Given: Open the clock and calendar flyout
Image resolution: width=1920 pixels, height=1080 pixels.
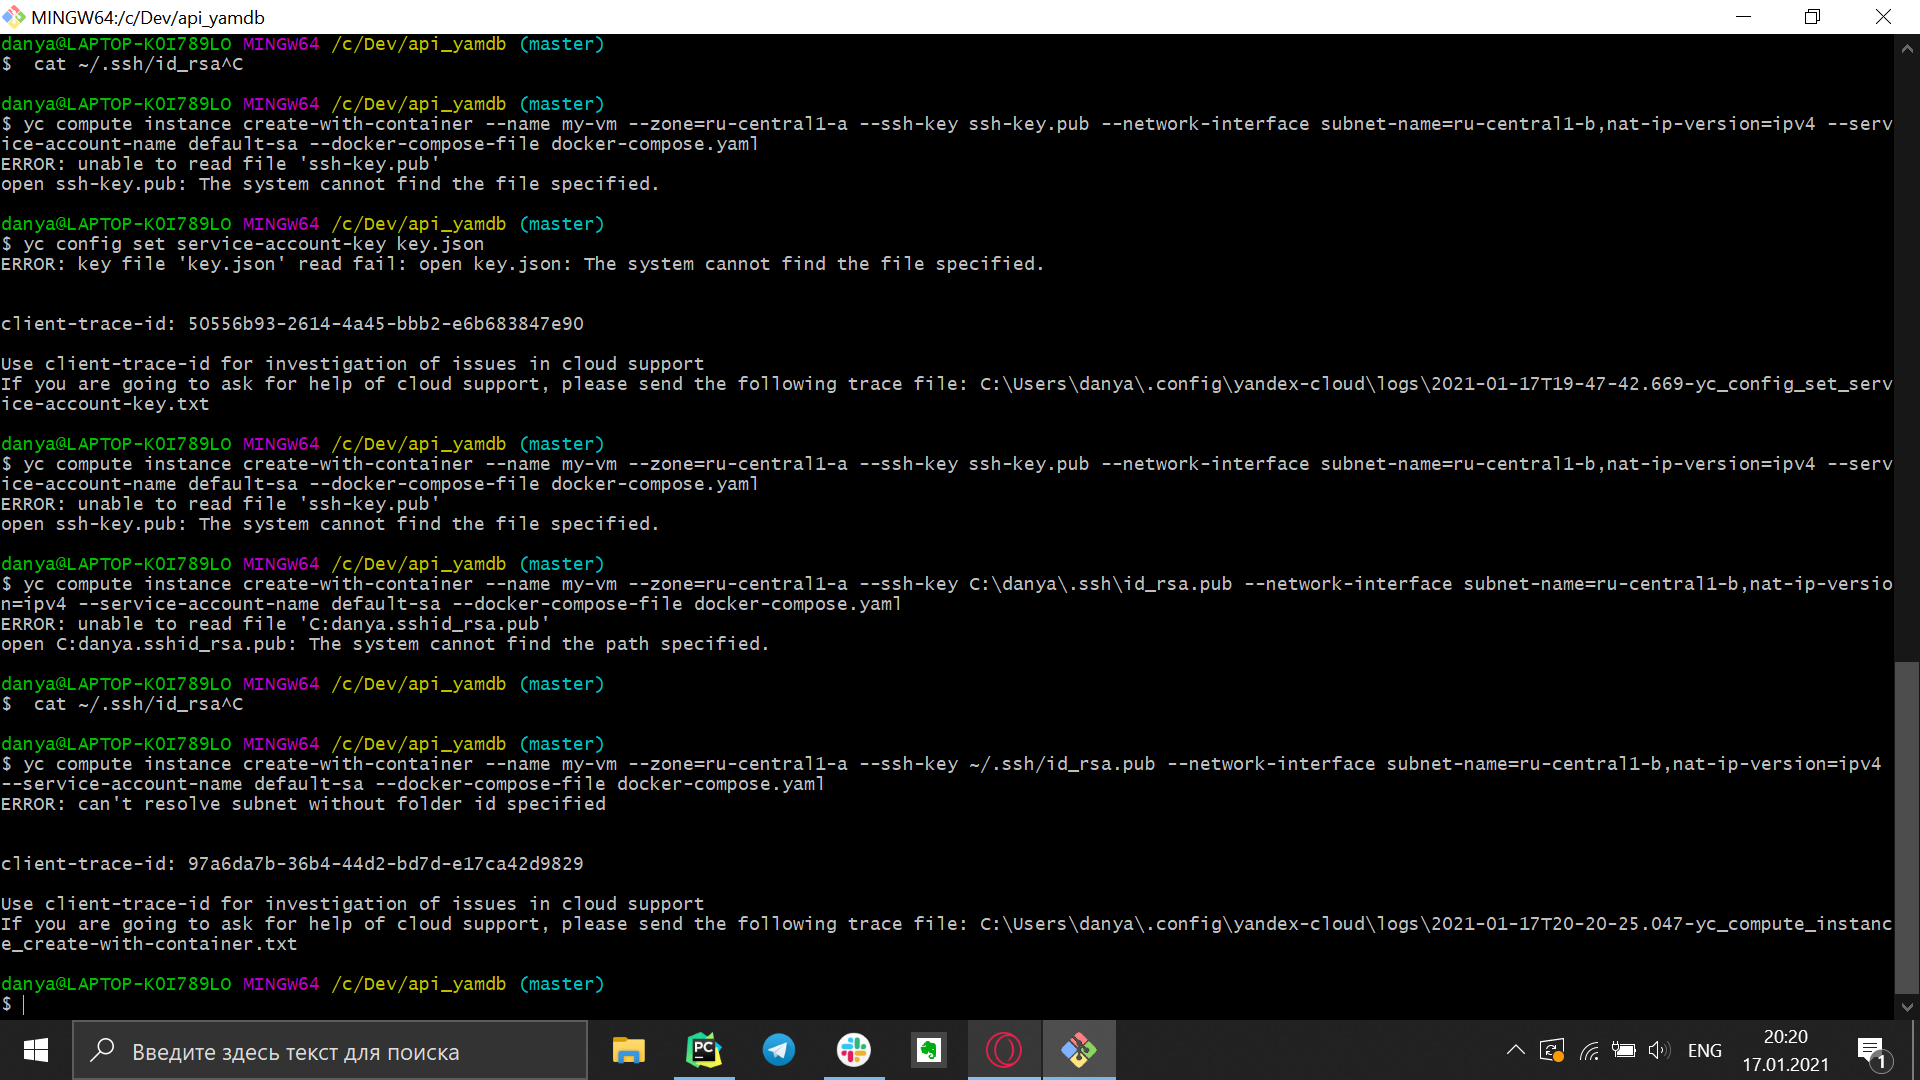Looking at the screenshot, I should click(1785, 1050).
